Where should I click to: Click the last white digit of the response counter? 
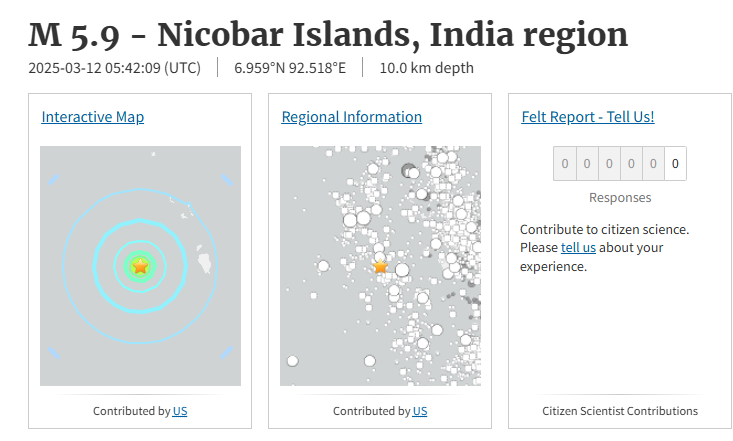675,164
